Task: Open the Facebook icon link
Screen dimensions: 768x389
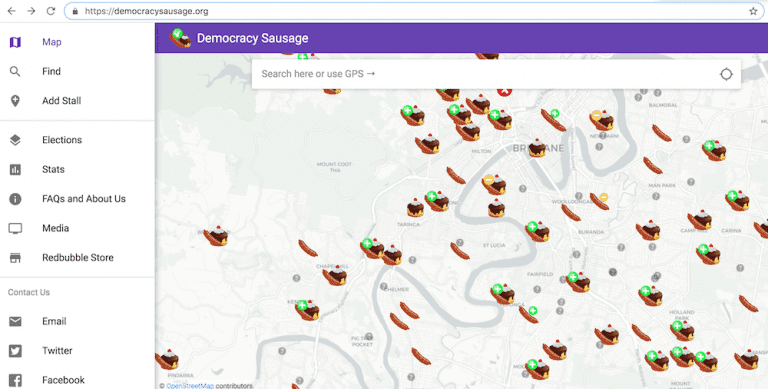Action: (x=15, y=380)
